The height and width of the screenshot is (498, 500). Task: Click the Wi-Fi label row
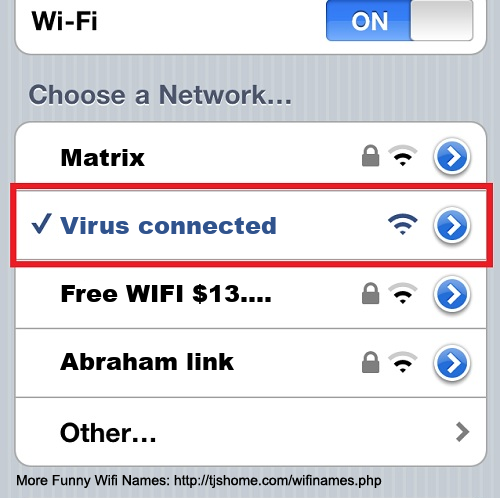coord(251,21)
